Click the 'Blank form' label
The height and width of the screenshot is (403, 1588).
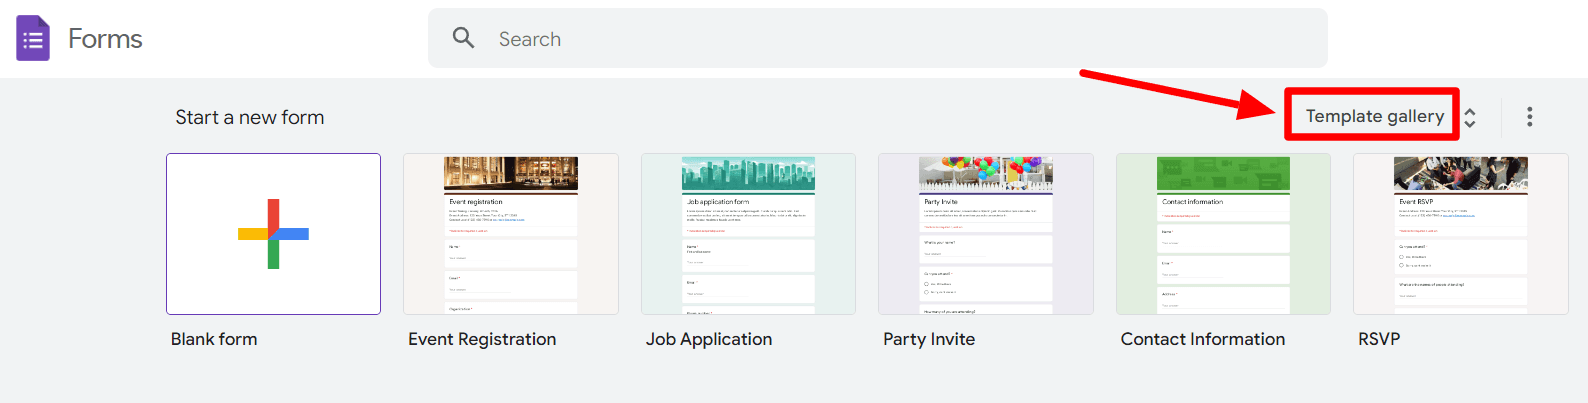(214, 339)
